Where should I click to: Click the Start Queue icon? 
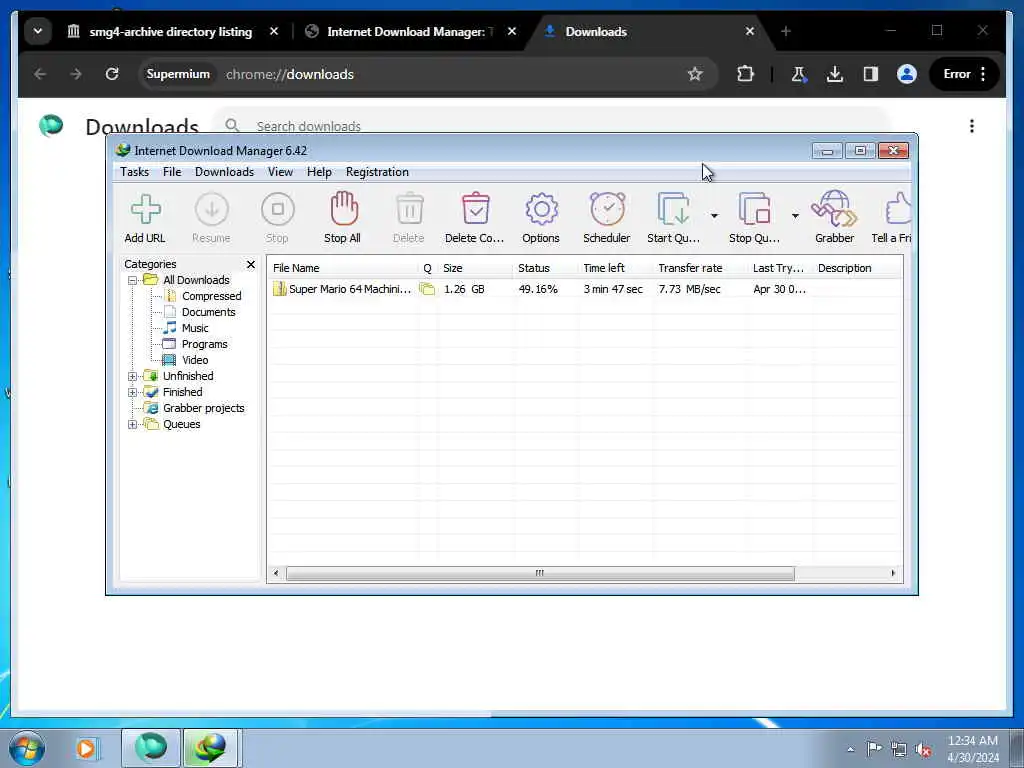[673, 209]
